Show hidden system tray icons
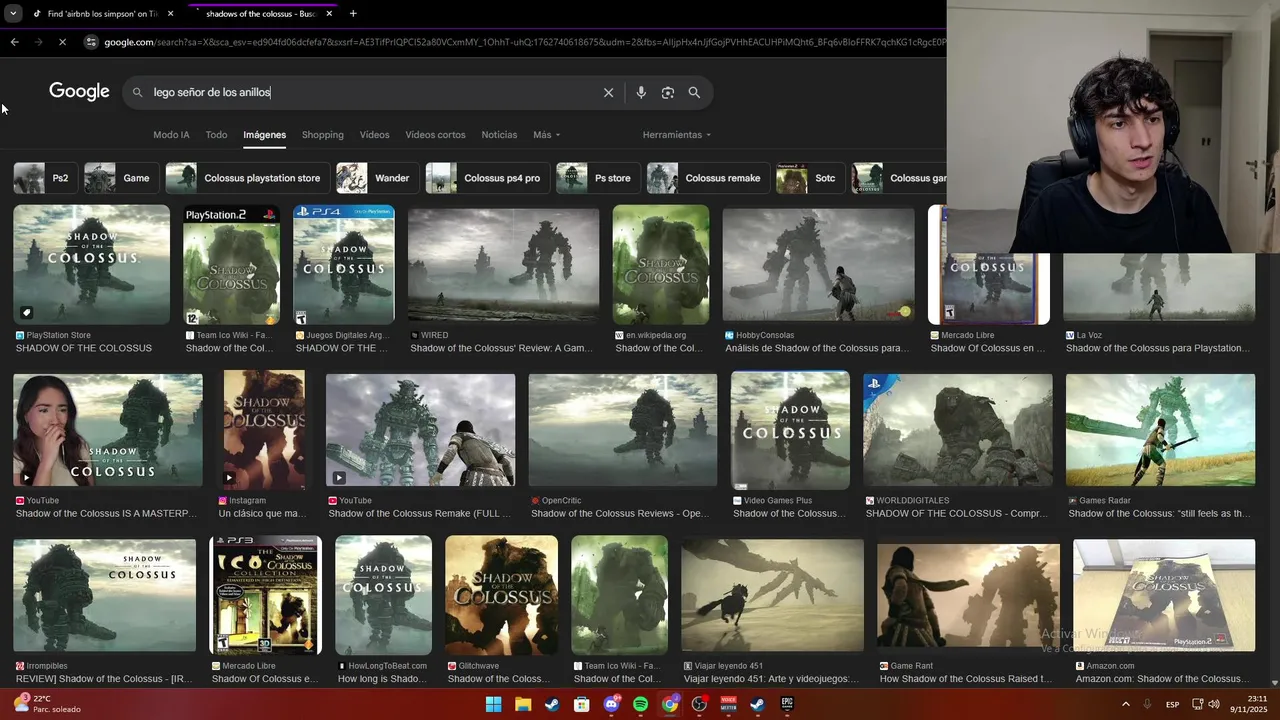This screenshot has height=720, width=1280. tap(1125, 704)
